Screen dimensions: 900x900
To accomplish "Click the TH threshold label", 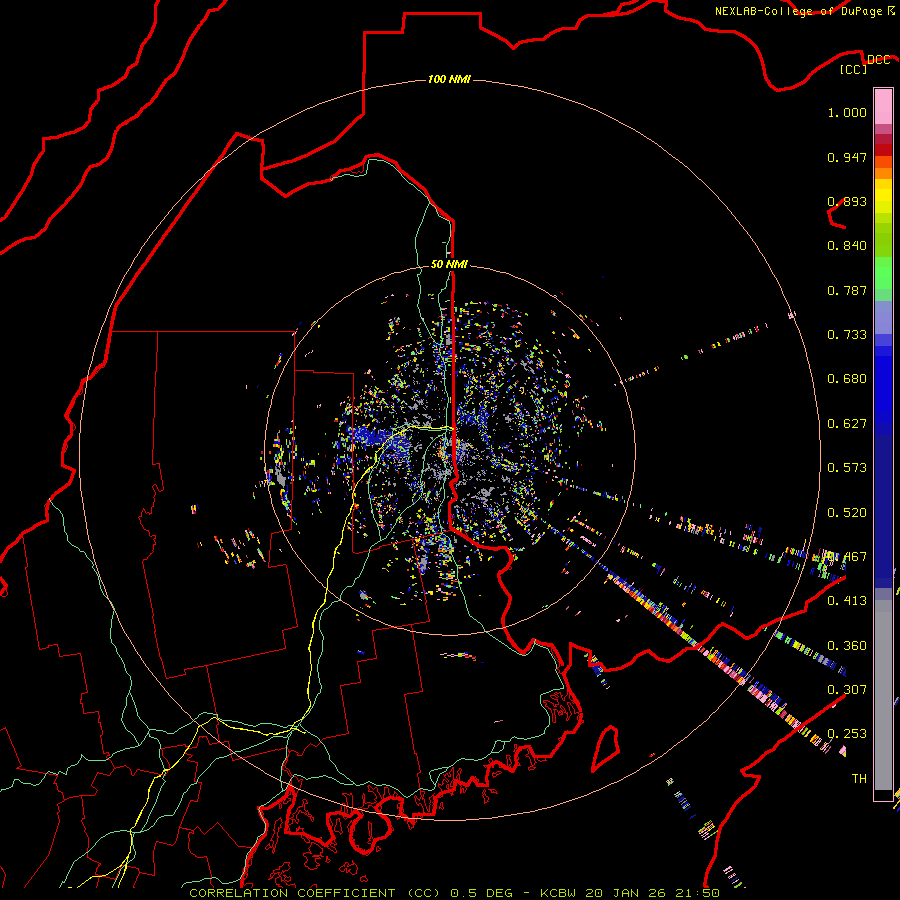I will [x=859, y=779].
